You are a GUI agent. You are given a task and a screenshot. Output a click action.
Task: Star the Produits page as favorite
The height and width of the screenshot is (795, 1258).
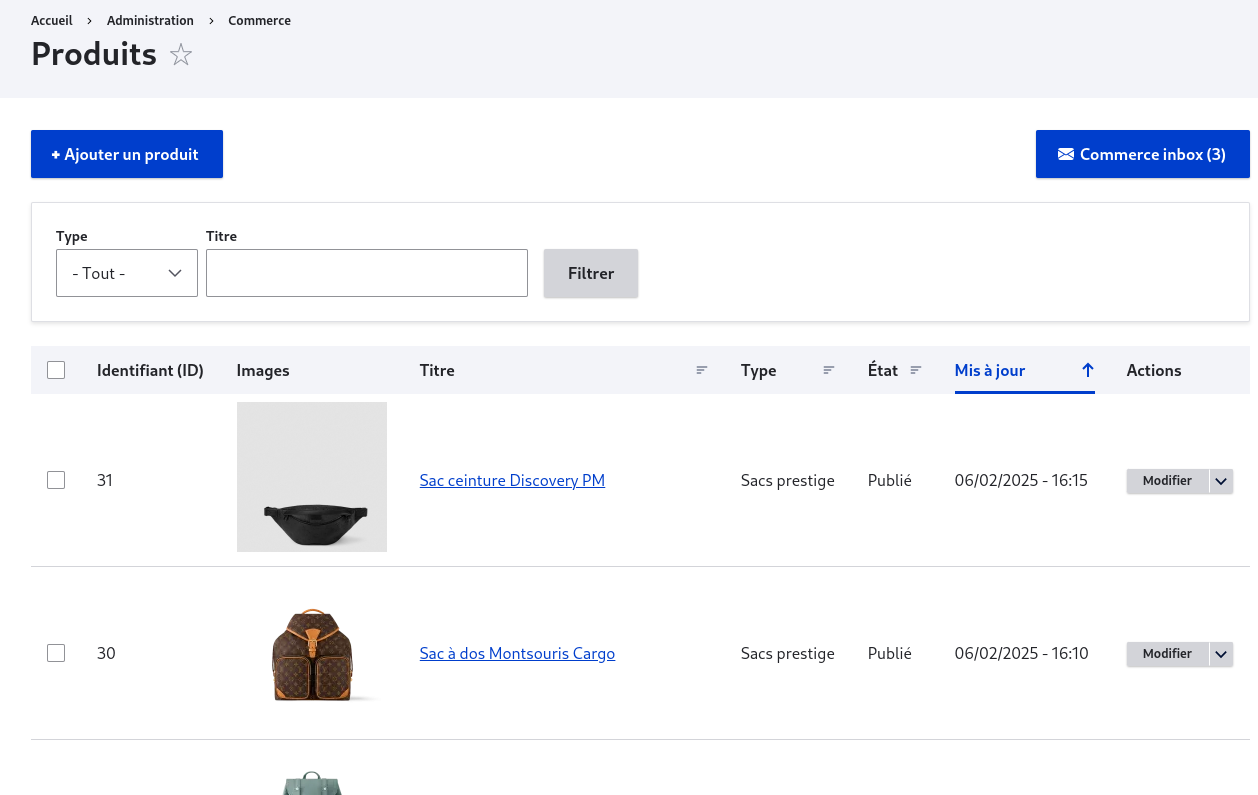181,55
